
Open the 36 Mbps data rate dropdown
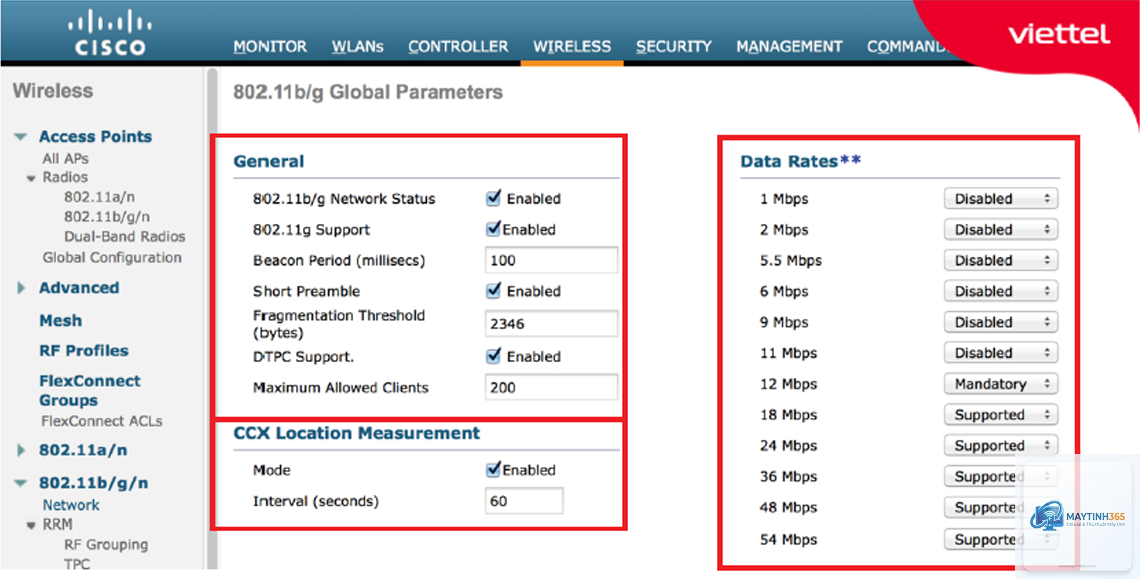(1000, 476)
